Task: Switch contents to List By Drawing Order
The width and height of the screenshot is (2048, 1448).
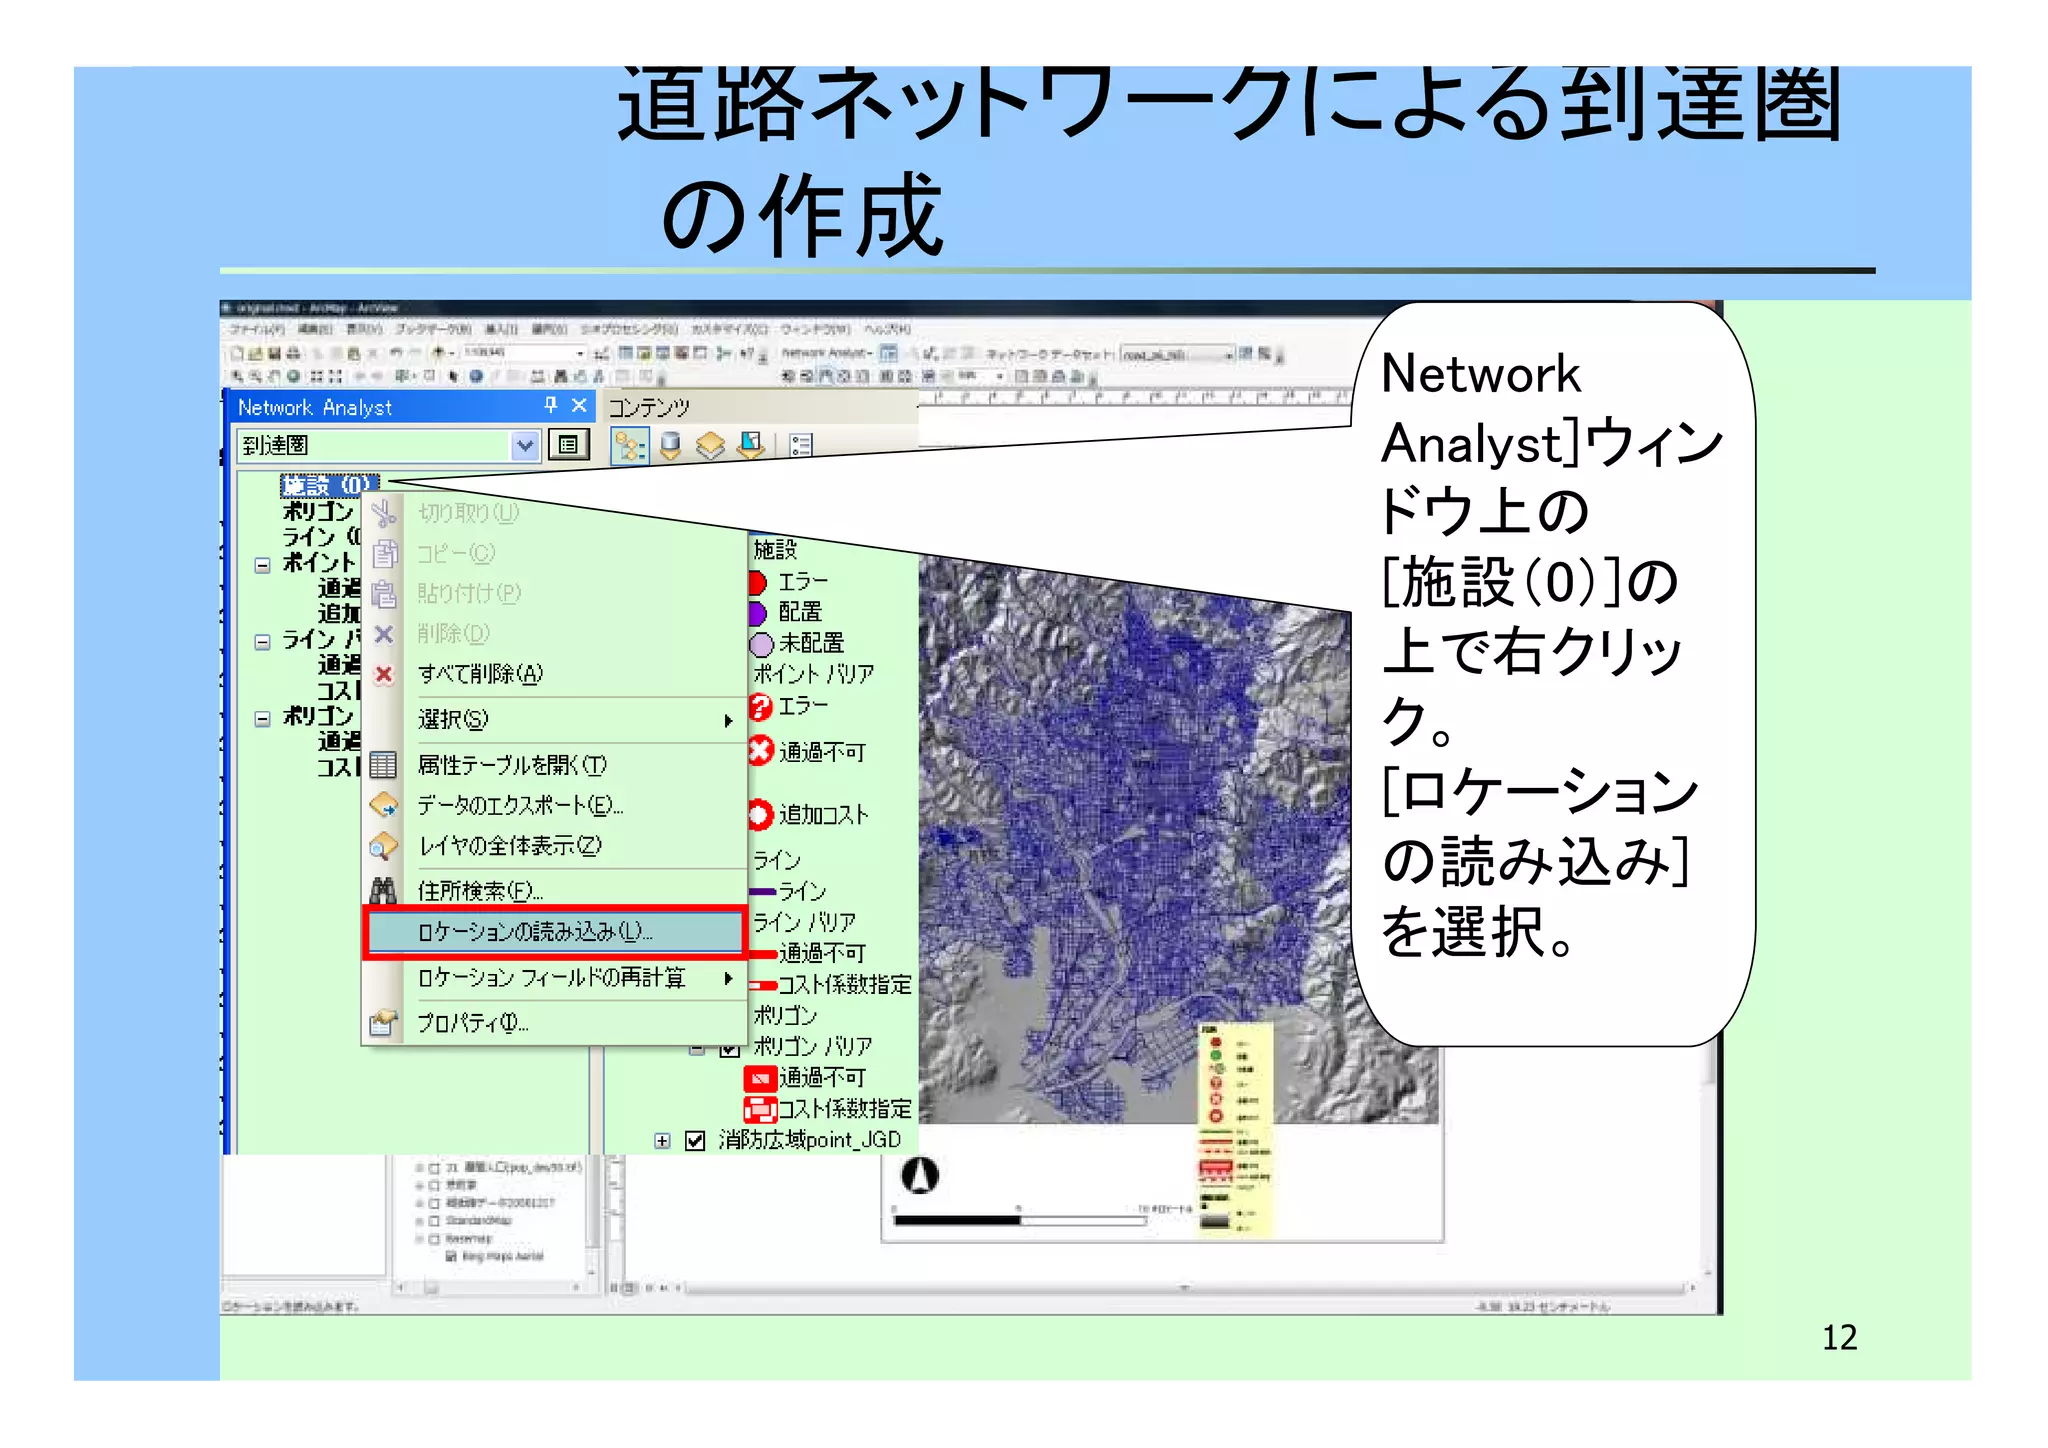Action: pos(629,446)
